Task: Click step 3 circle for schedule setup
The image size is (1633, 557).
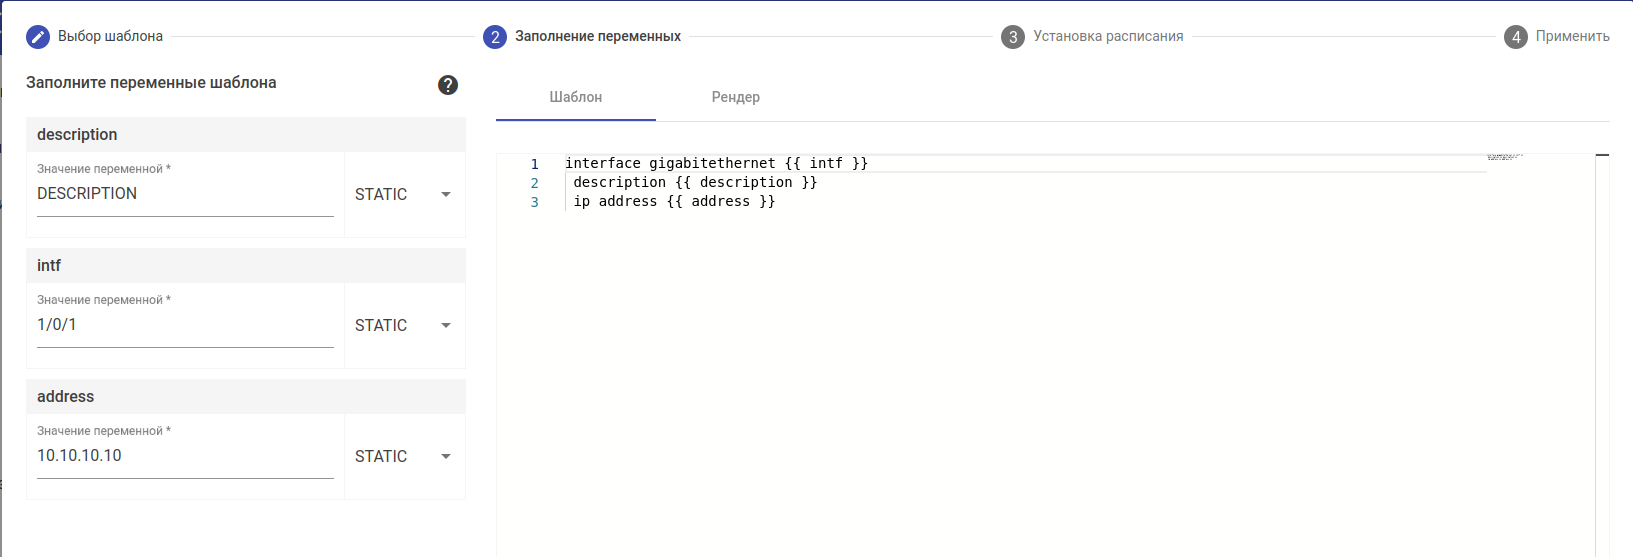Action: [x=1012, y=37]
